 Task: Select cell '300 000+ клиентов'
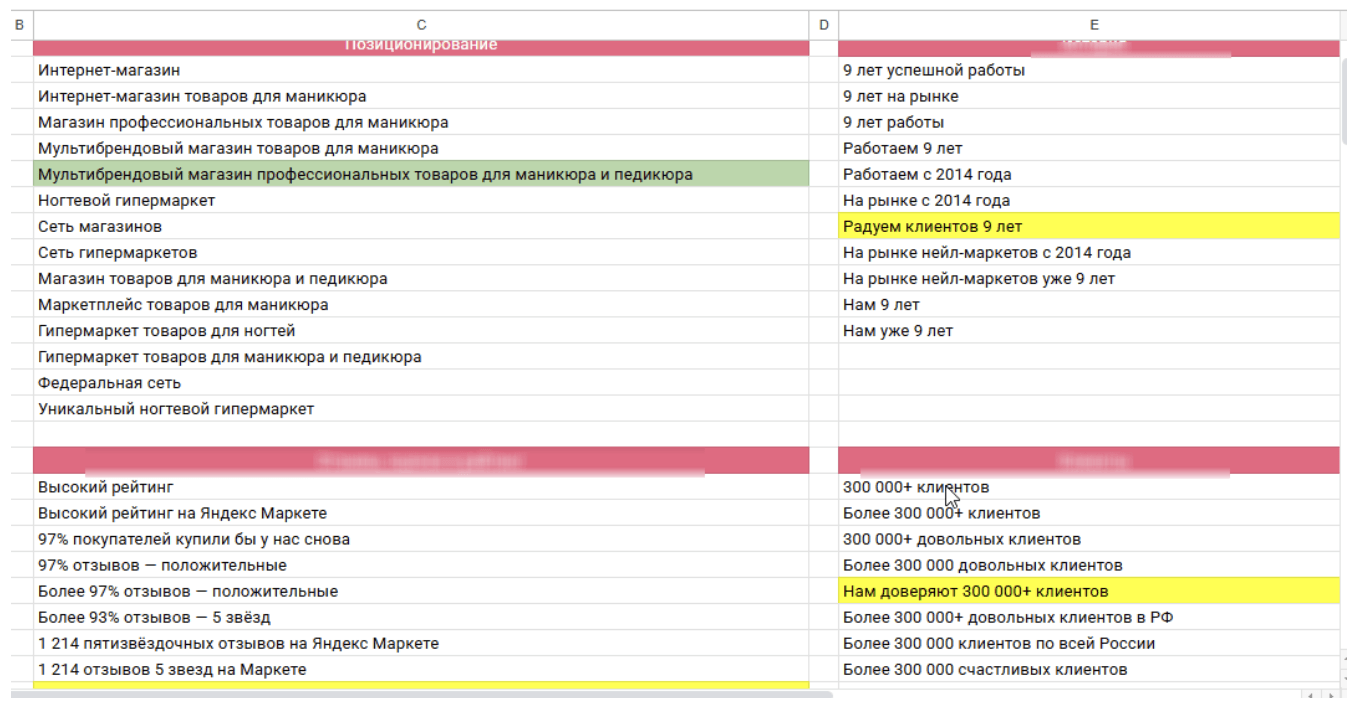pyautogui.click(x=1089, y=487)
